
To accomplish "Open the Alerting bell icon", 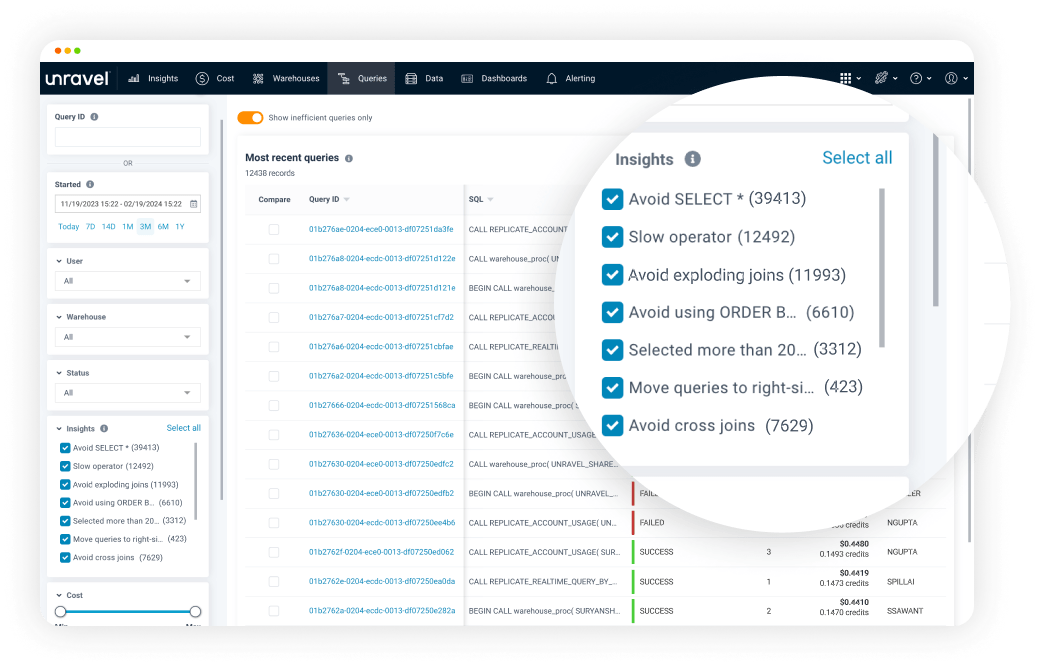I will click(x=551, y=78).
